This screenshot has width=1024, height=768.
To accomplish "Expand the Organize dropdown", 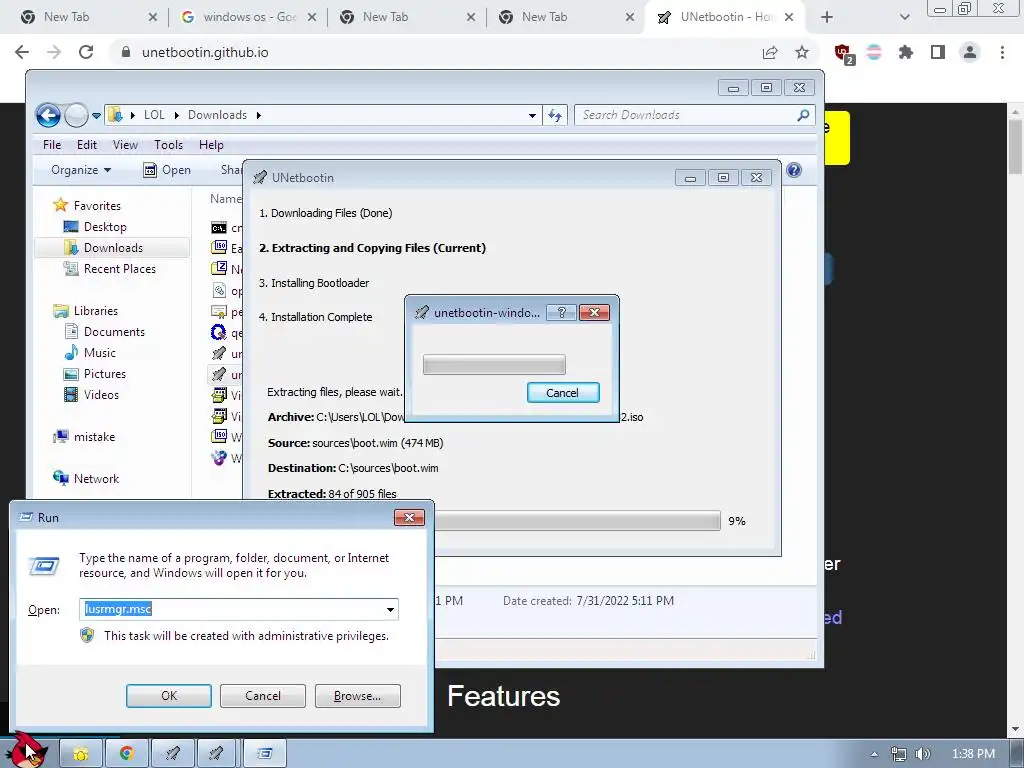I will pyautogui.click(x=81, y=170).
